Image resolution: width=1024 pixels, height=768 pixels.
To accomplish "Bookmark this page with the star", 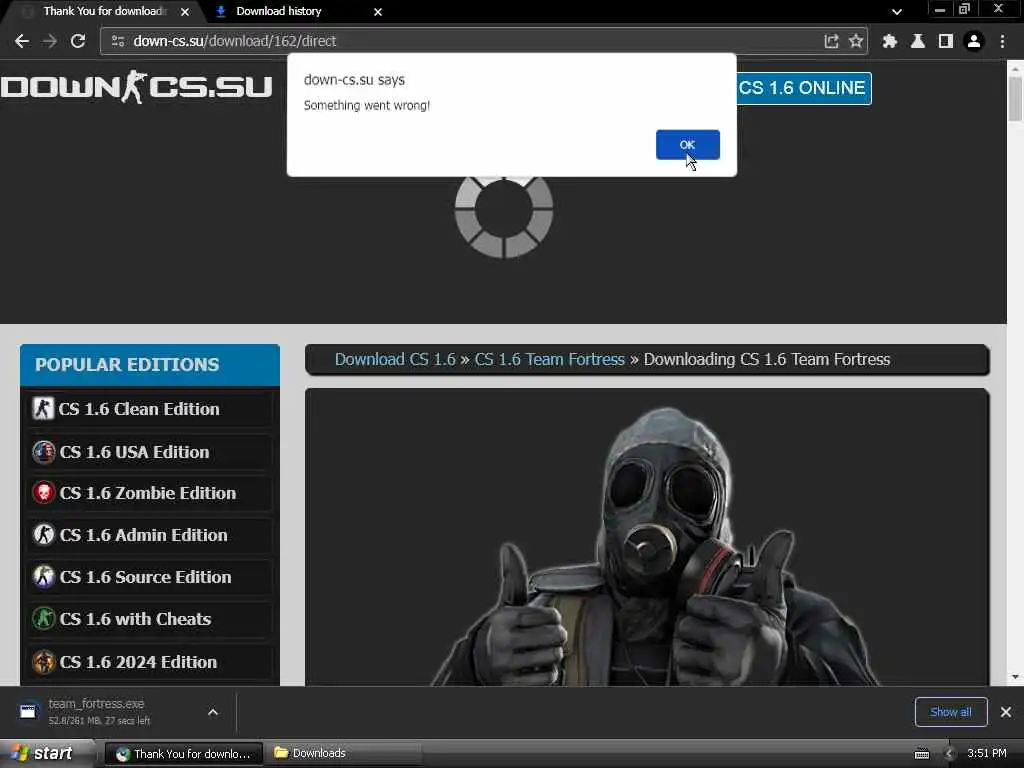I will (856, 41).
